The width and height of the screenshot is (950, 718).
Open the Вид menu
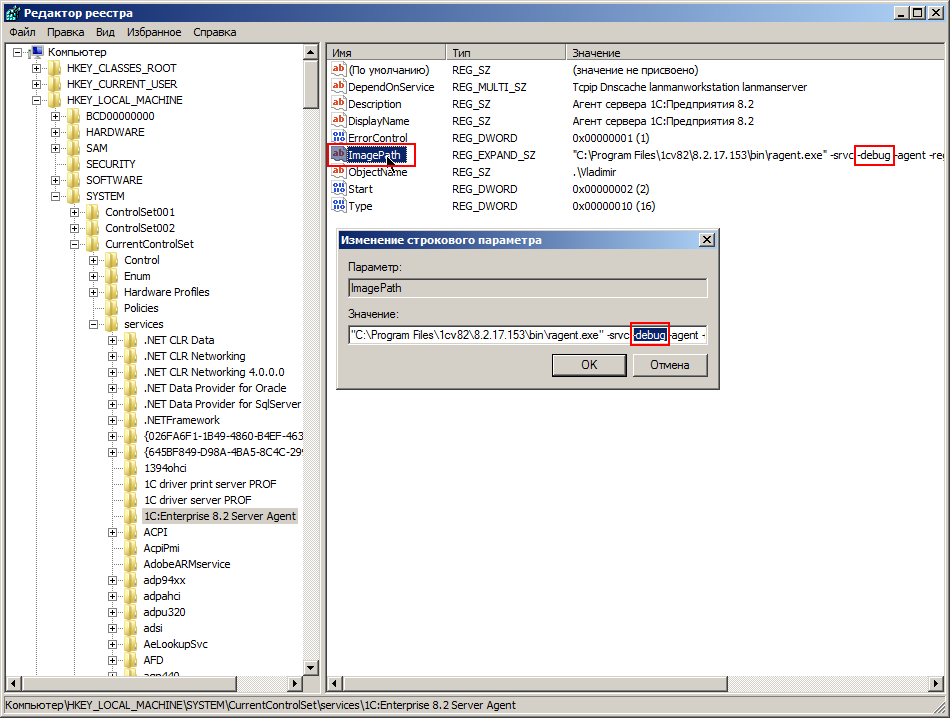pyautogui.click(x=105, y=32)
